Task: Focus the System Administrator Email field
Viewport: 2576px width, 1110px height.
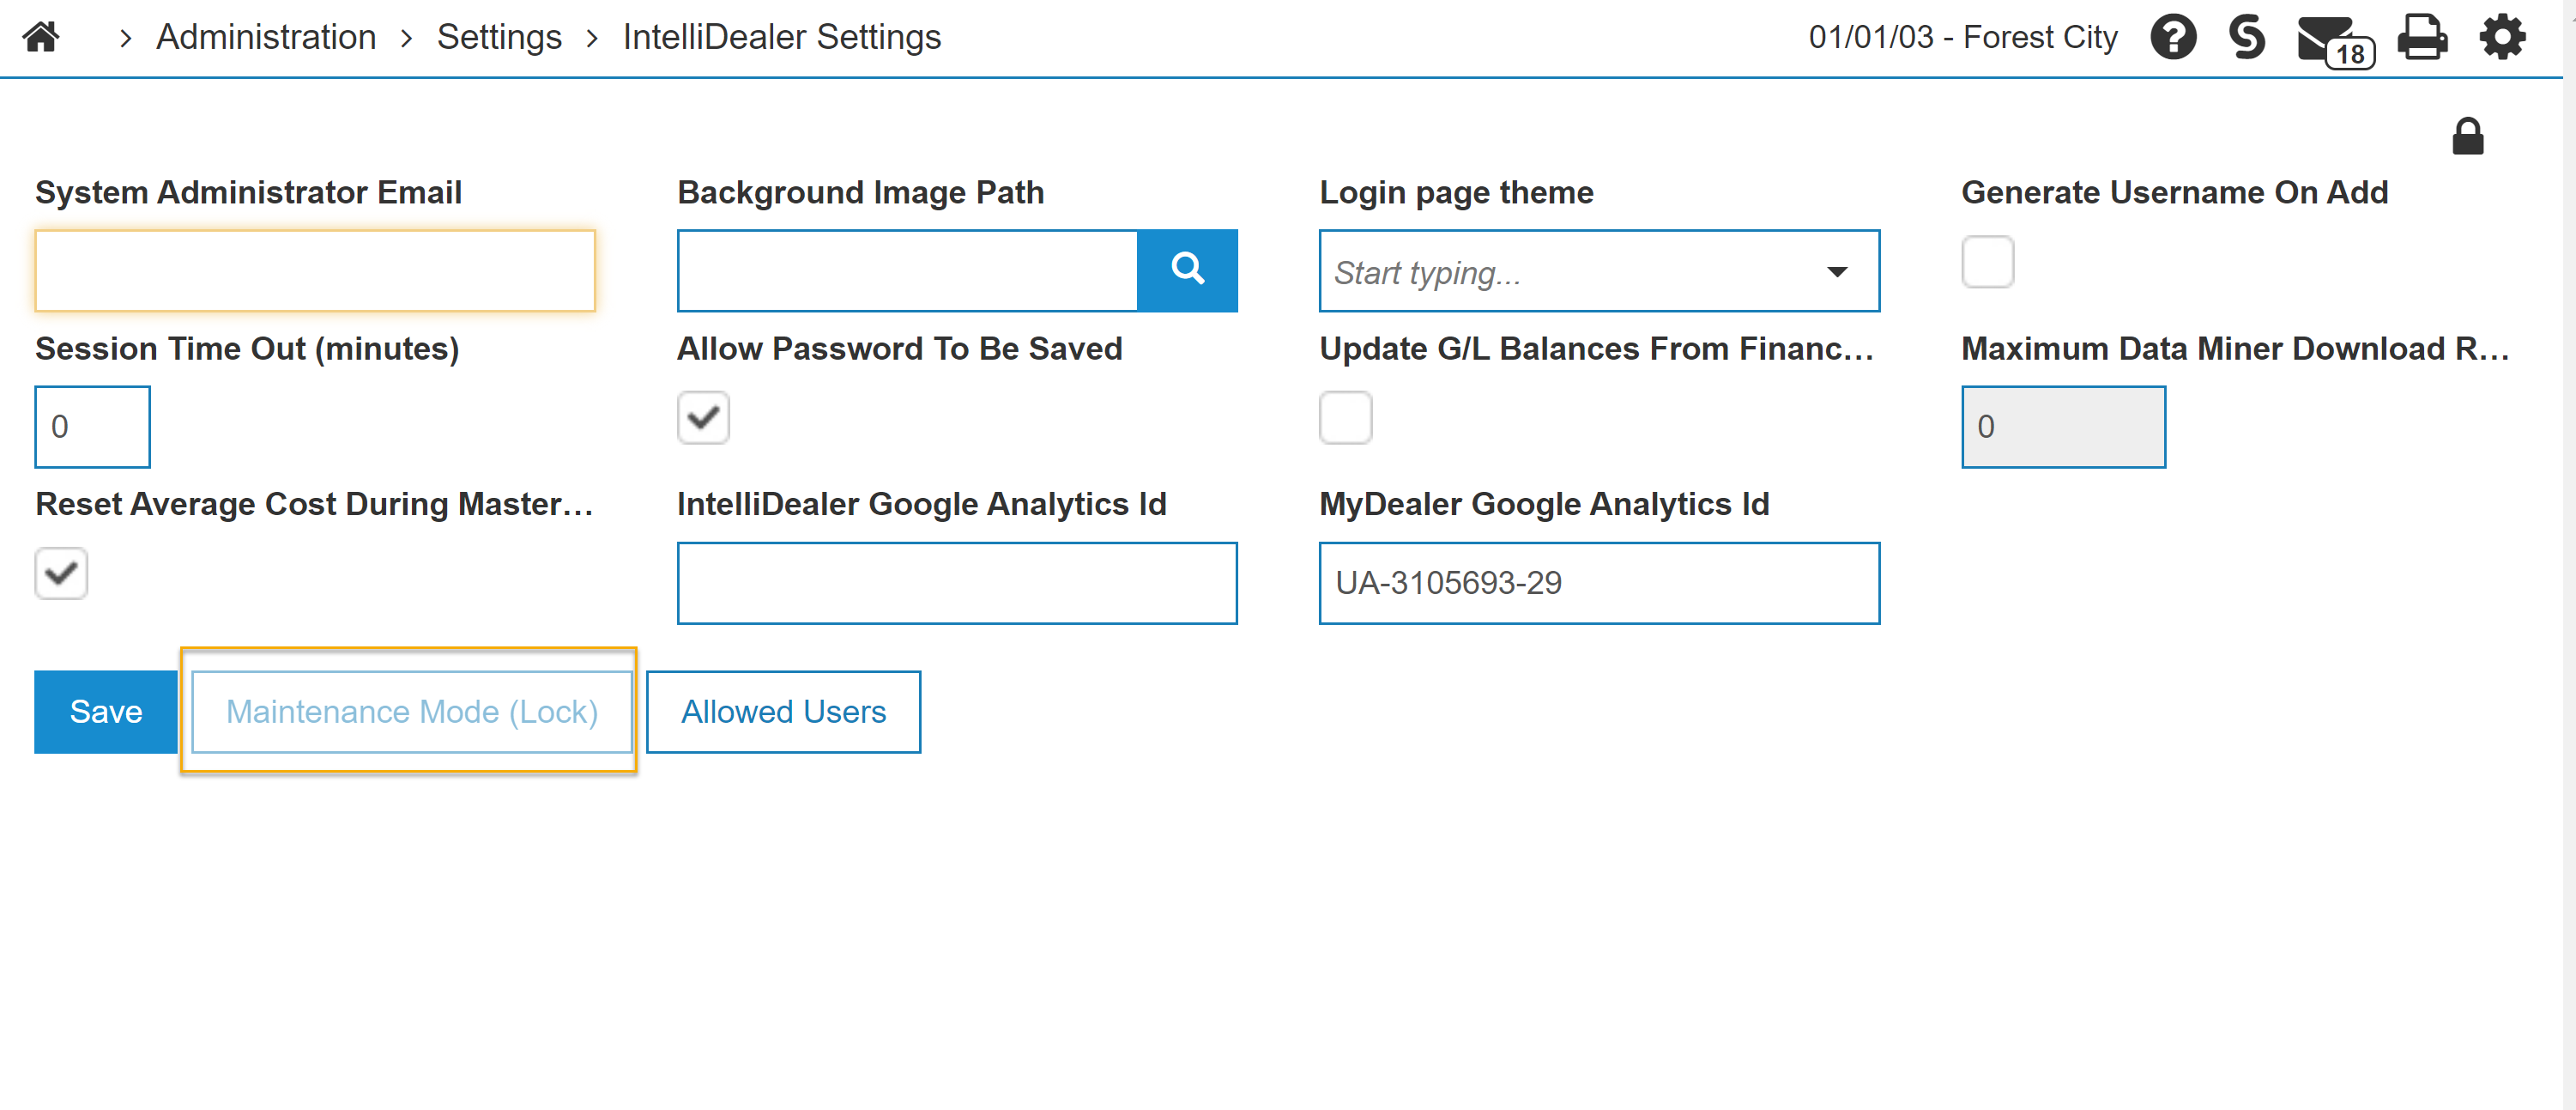Action: (x=315, y=270)
